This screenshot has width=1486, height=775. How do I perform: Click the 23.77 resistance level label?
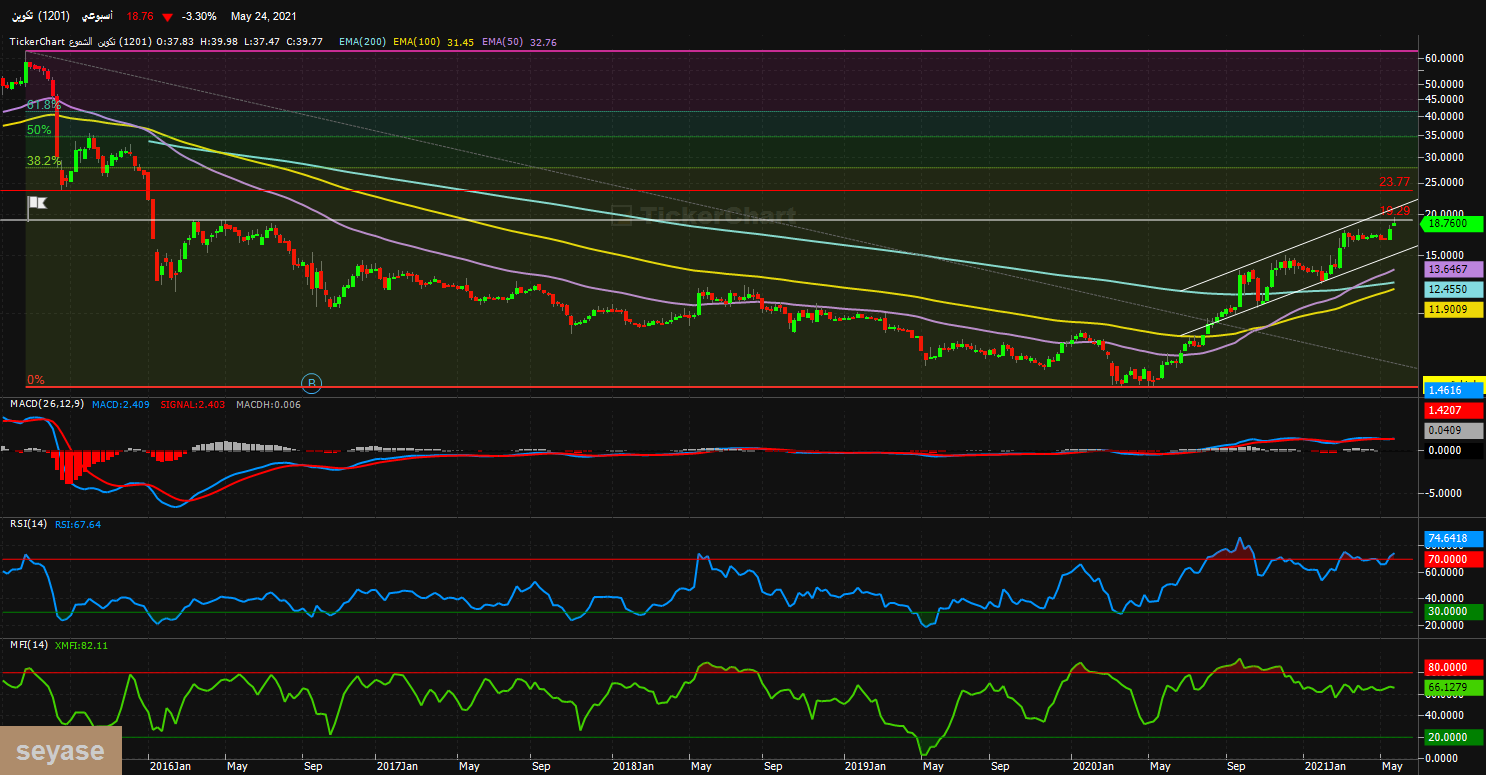[1394, 182]
